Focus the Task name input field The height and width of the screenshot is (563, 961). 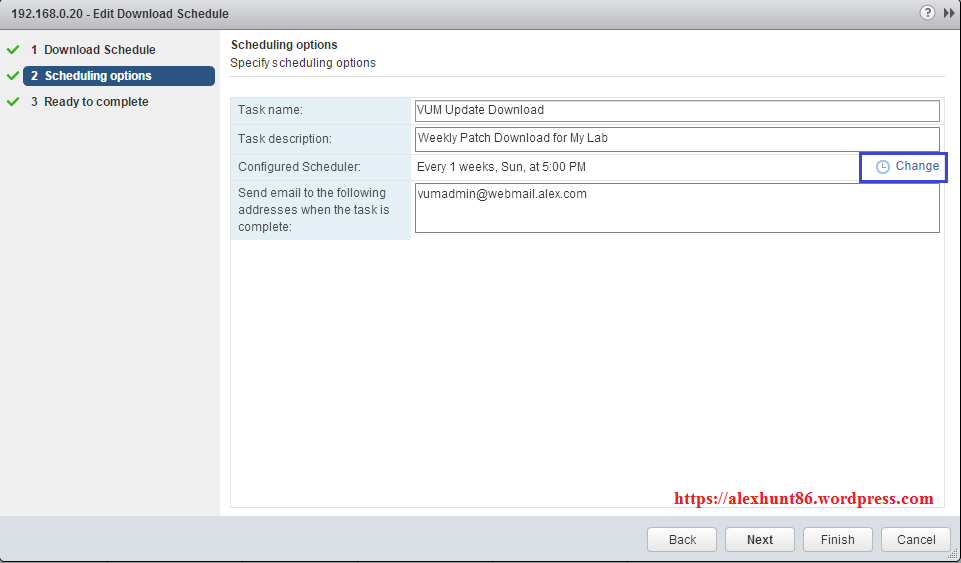coord(677,110)
